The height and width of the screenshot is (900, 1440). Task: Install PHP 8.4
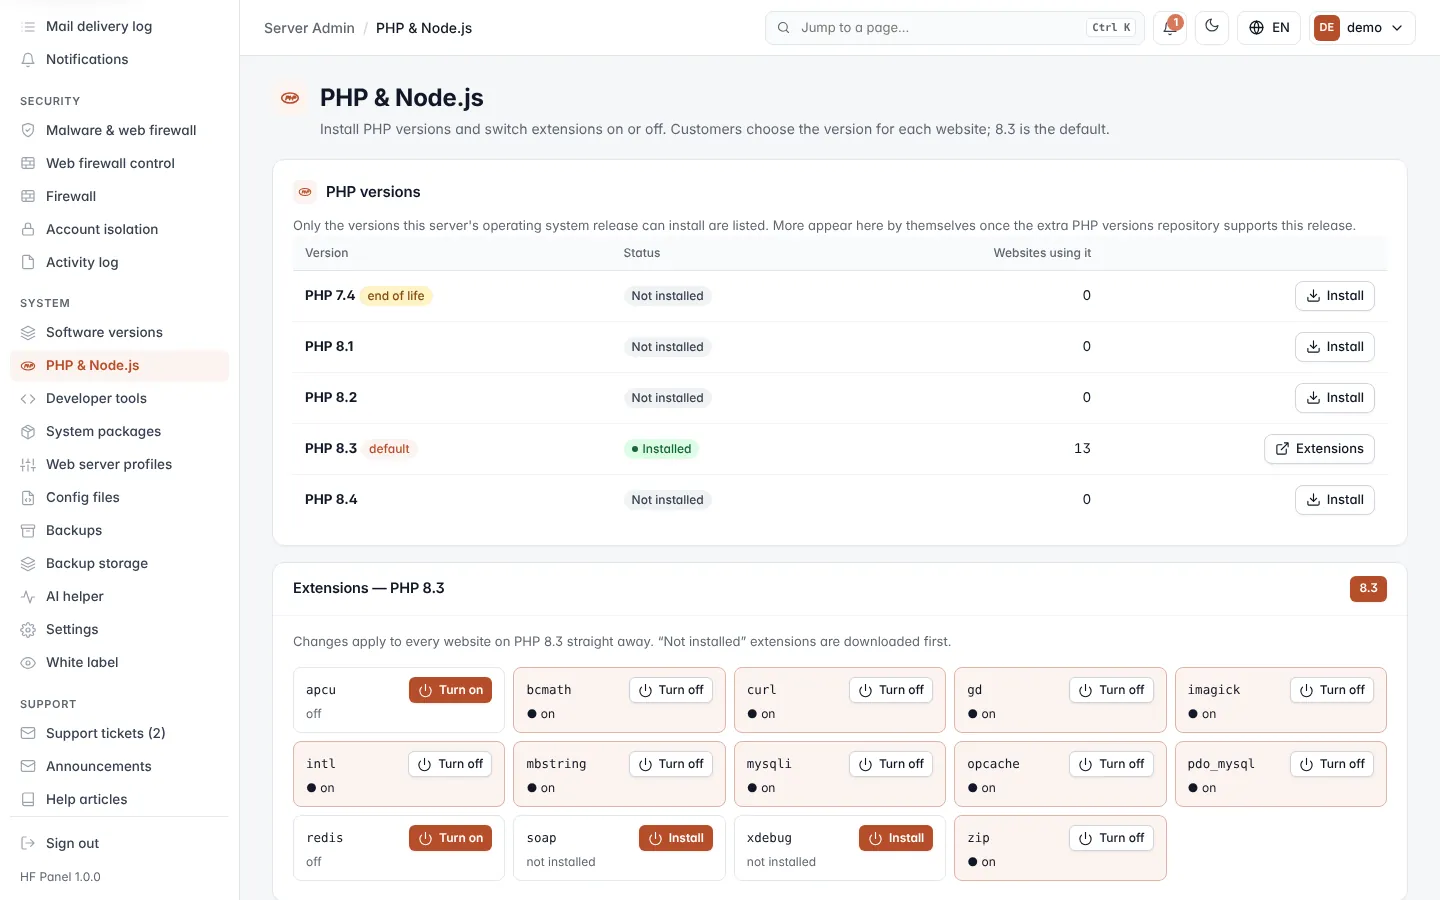(1334, 500)
